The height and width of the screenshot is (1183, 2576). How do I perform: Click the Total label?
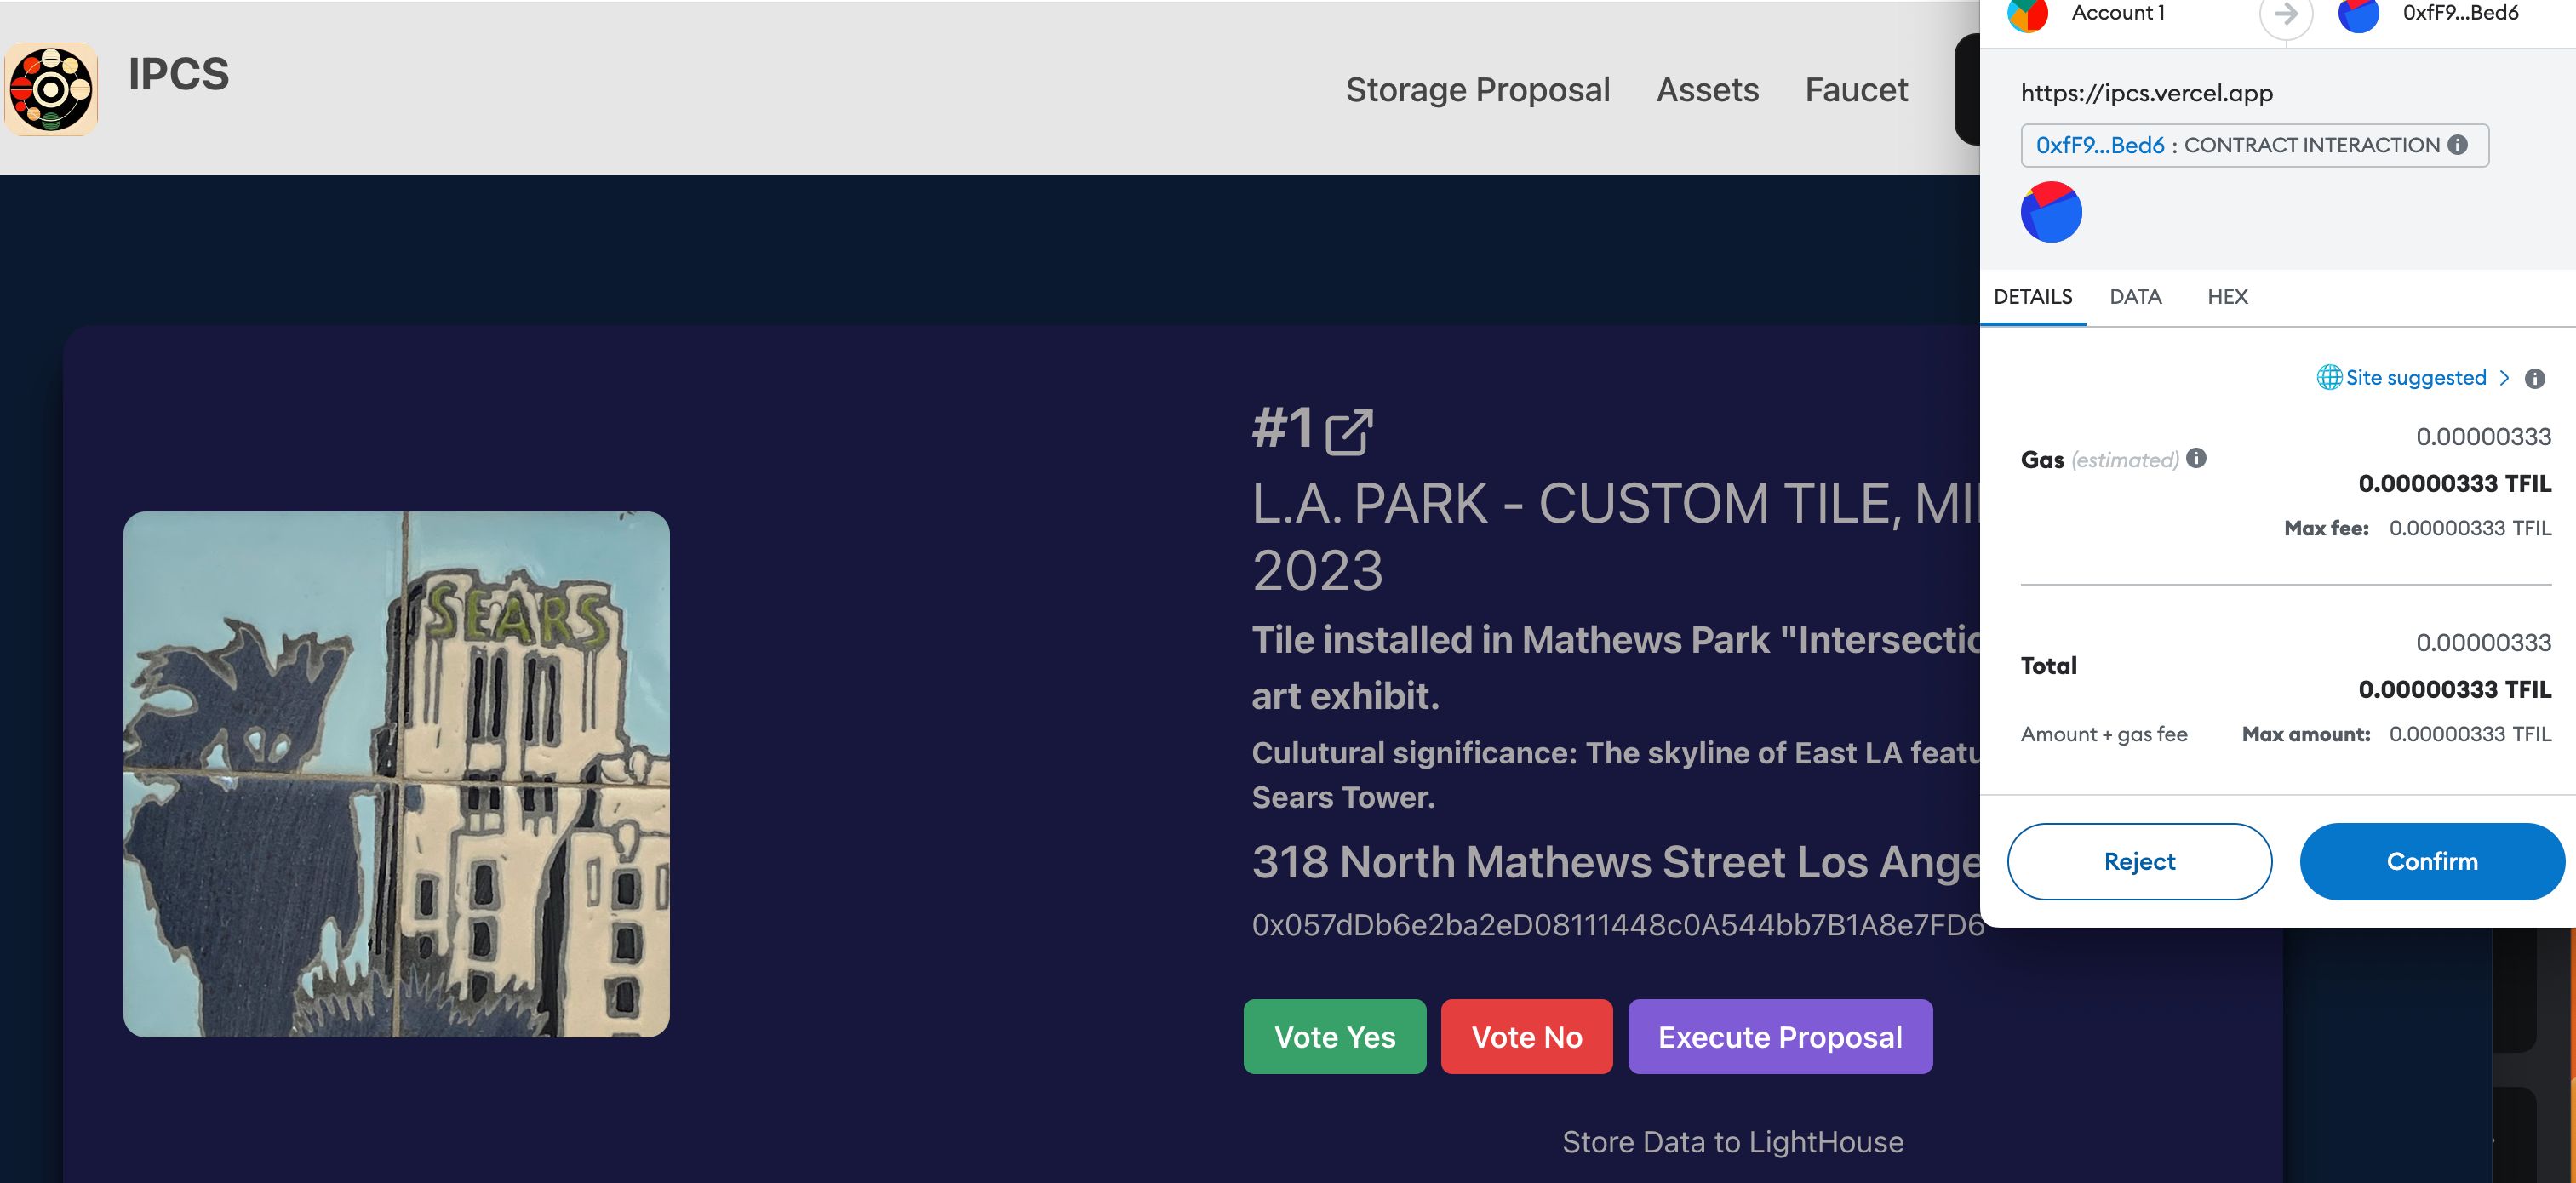click(x=2048, y=666)
